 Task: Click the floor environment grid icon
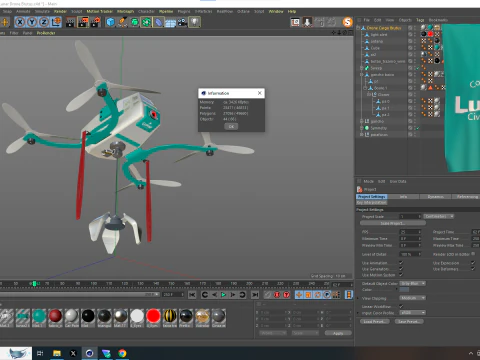tap(170, 23)
